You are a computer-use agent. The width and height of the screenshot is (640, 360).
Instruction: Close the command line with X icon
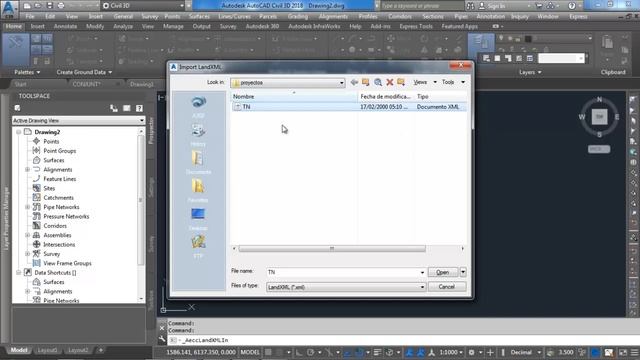162,328
